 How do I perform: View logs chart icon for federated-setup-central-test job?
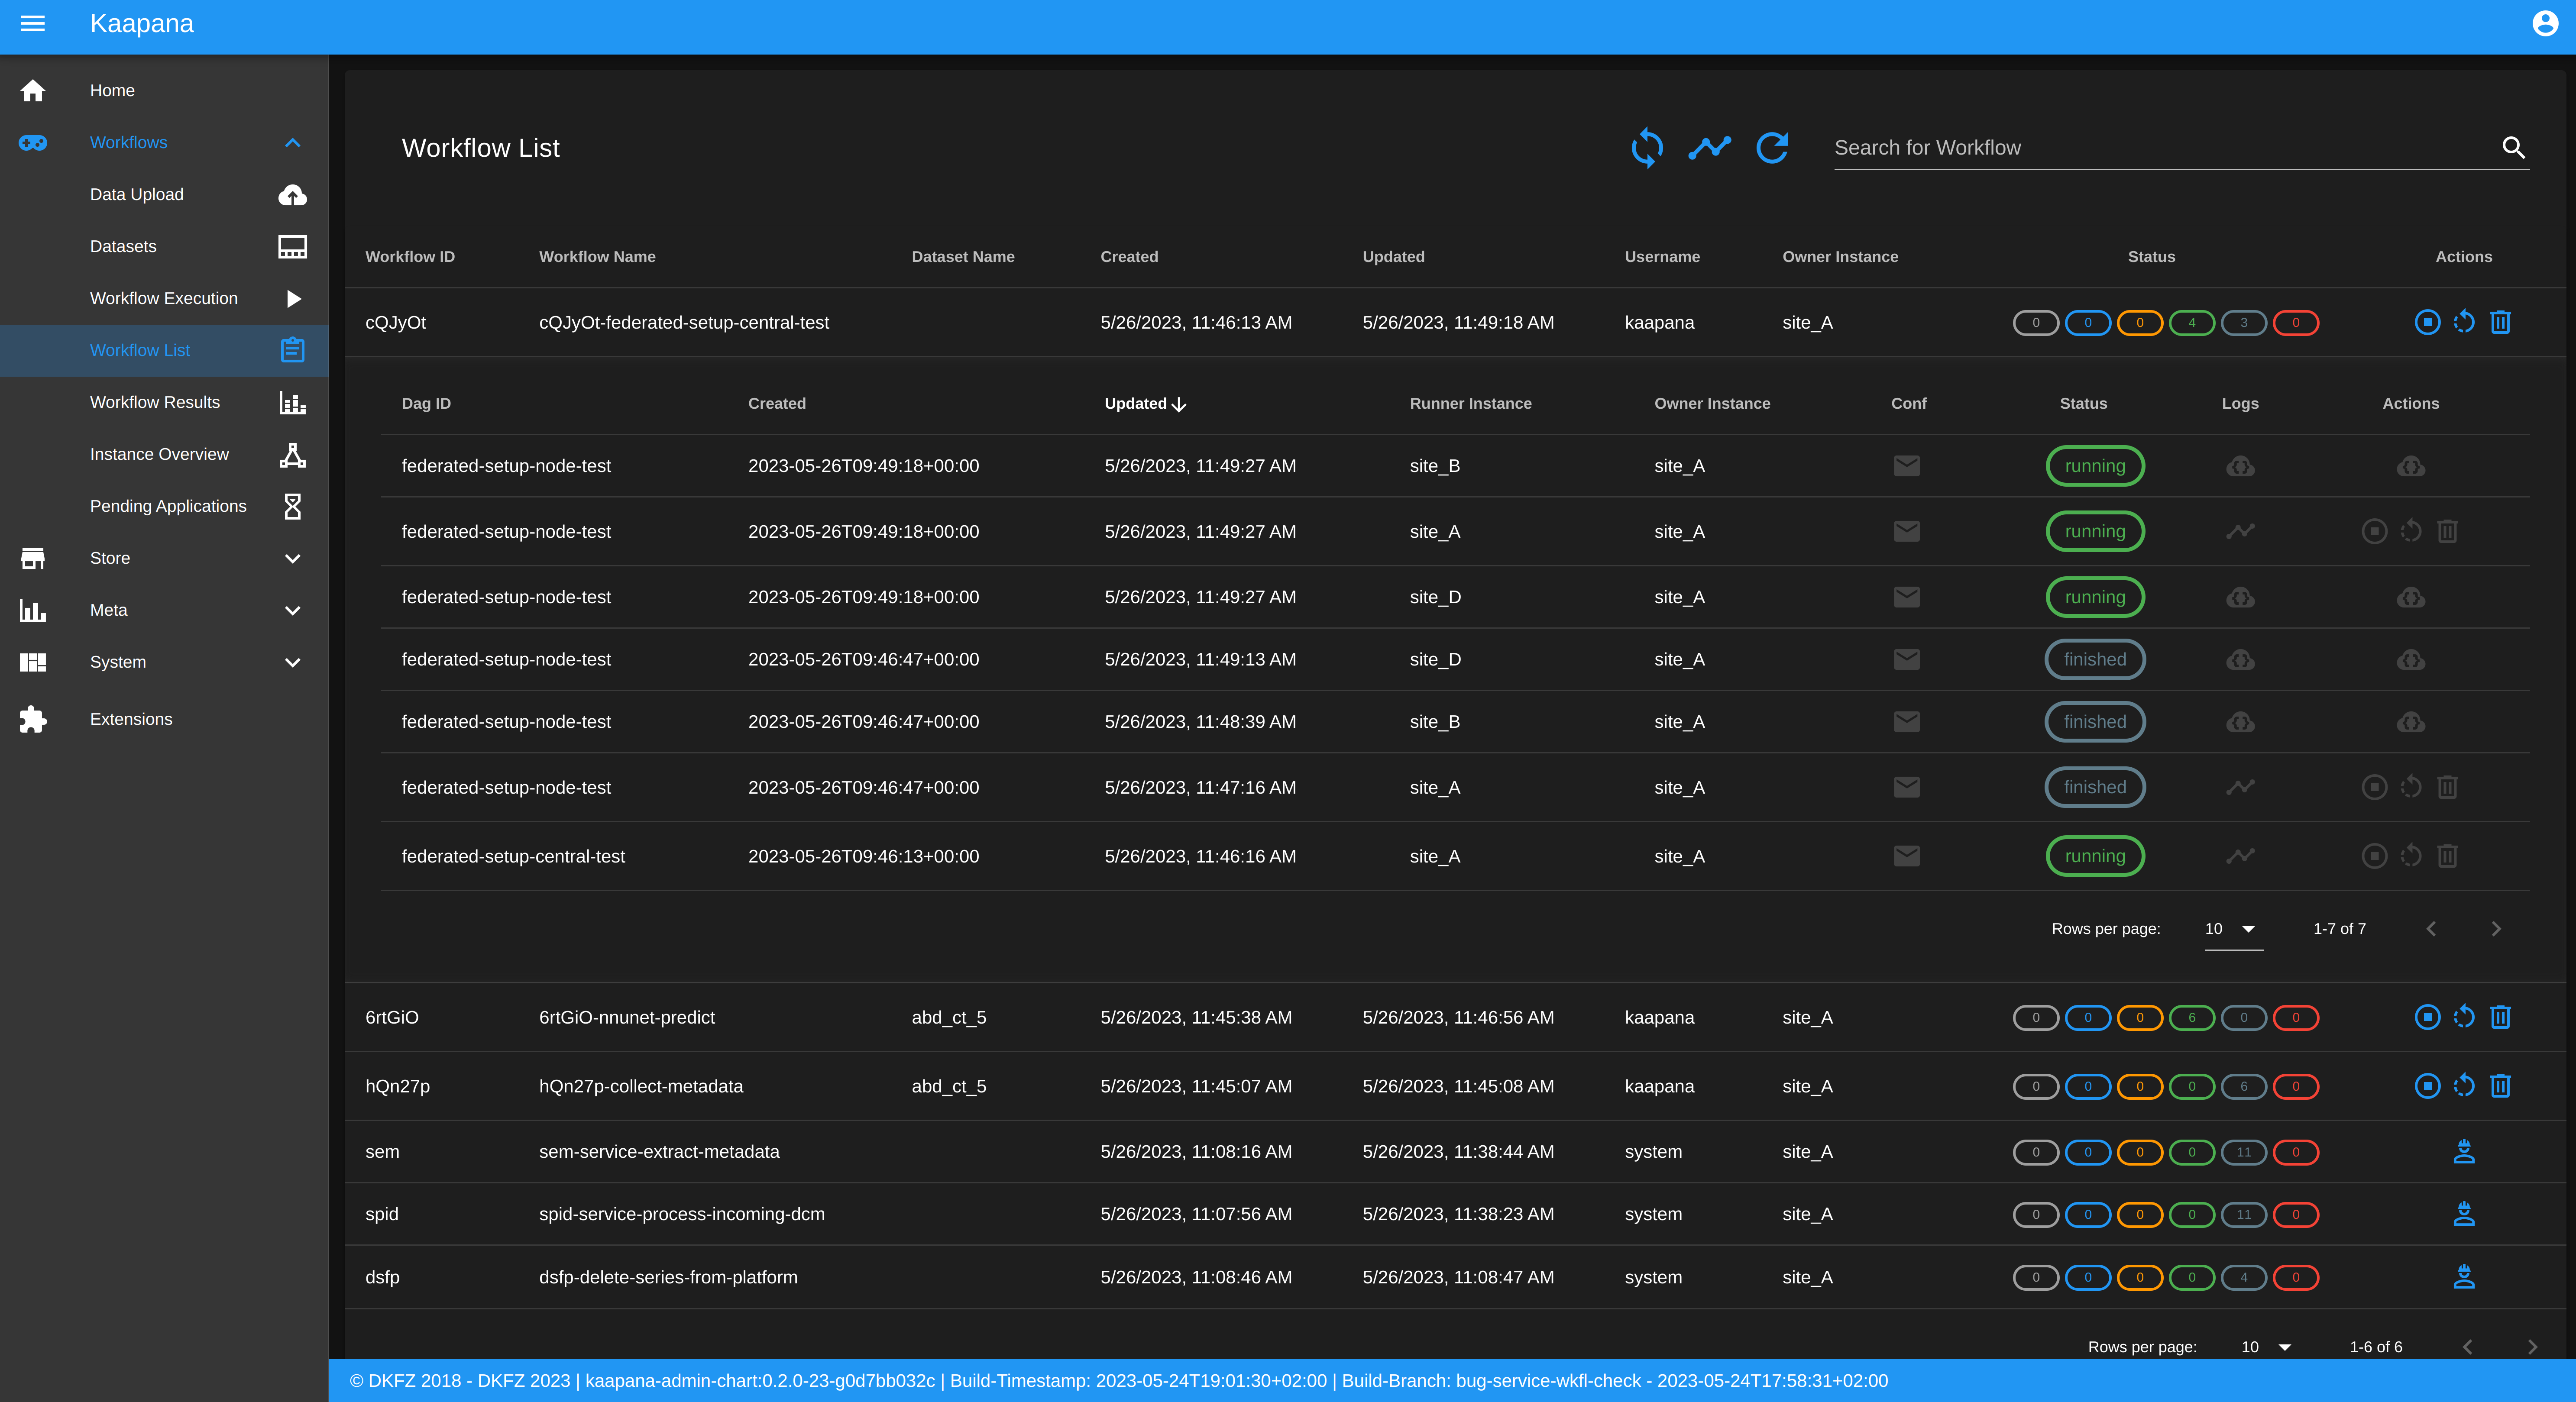pos(2240,856)
